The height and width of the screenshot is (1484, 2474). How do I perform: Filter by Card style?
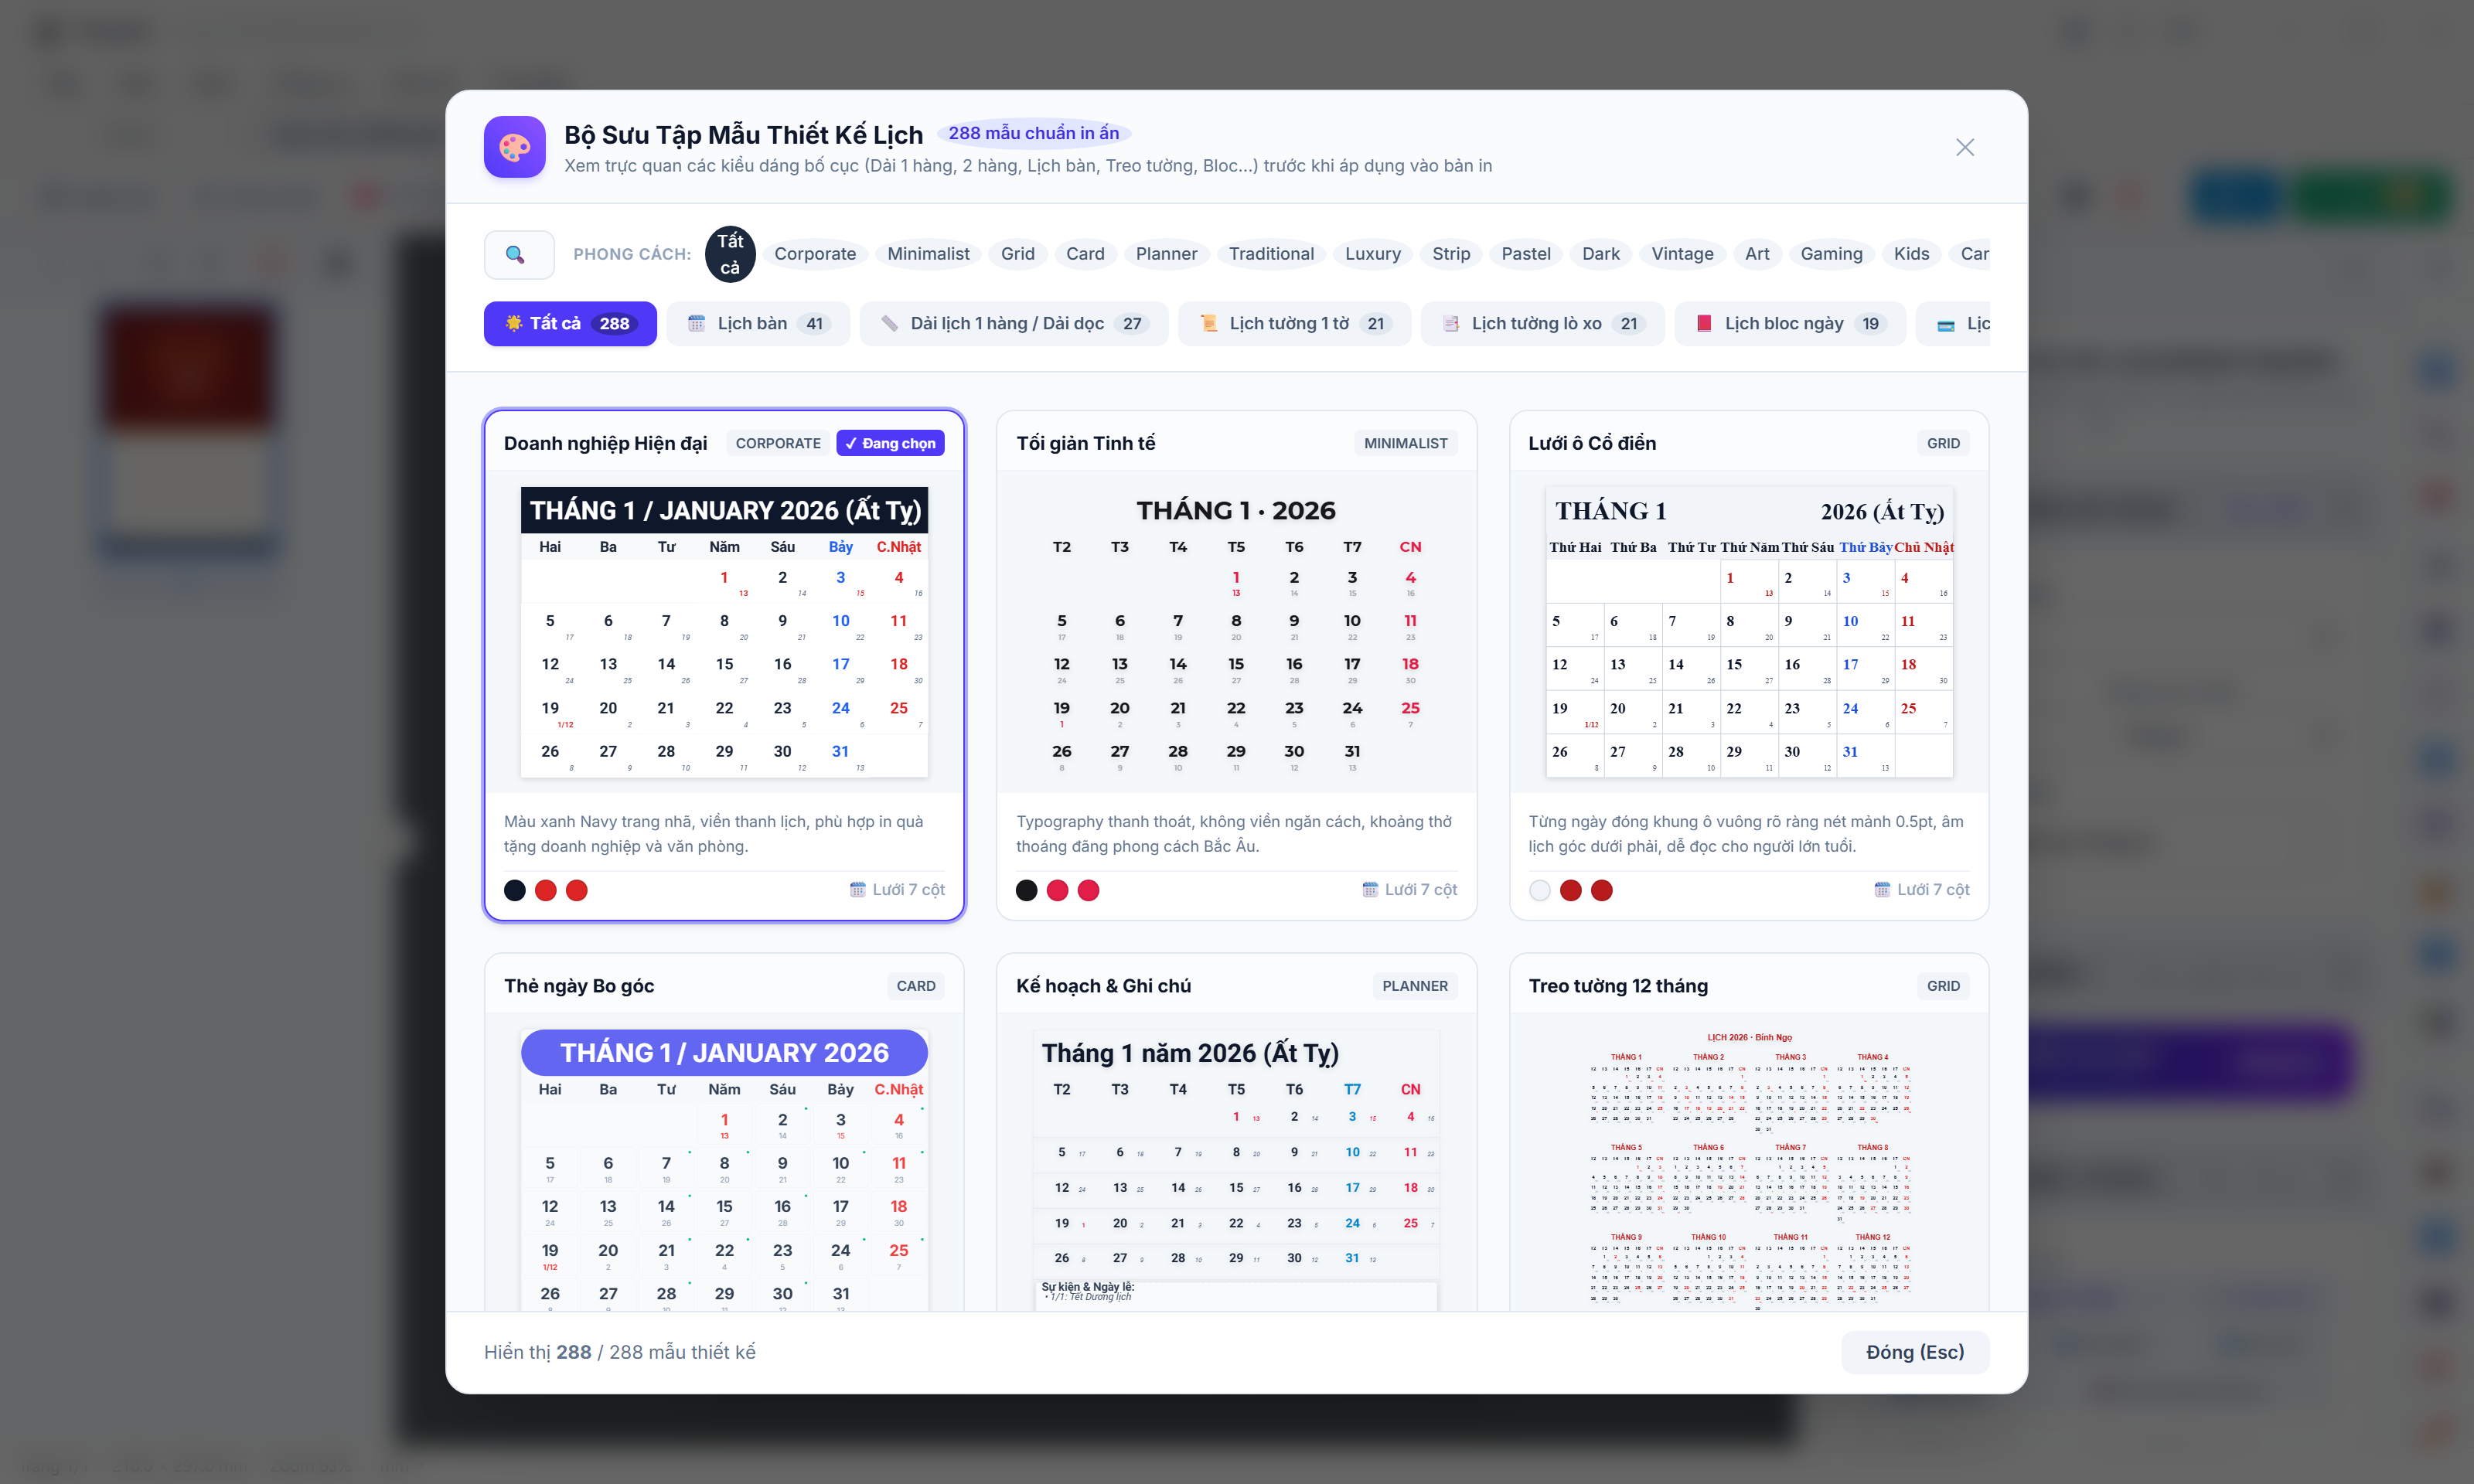[1085, 254]
